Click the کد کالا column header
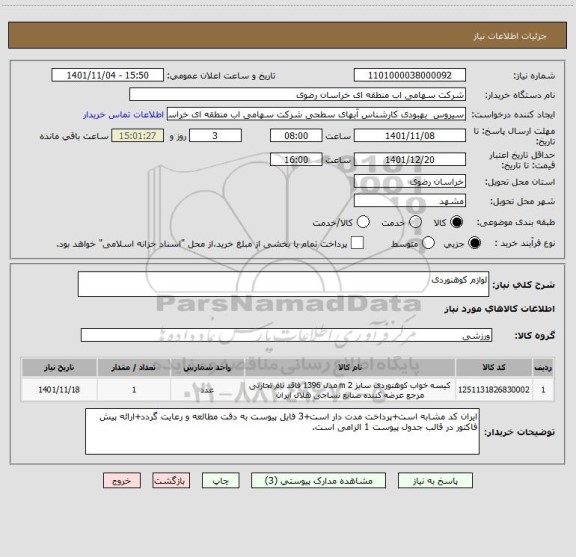576x557 pixels. pos(494,367)
